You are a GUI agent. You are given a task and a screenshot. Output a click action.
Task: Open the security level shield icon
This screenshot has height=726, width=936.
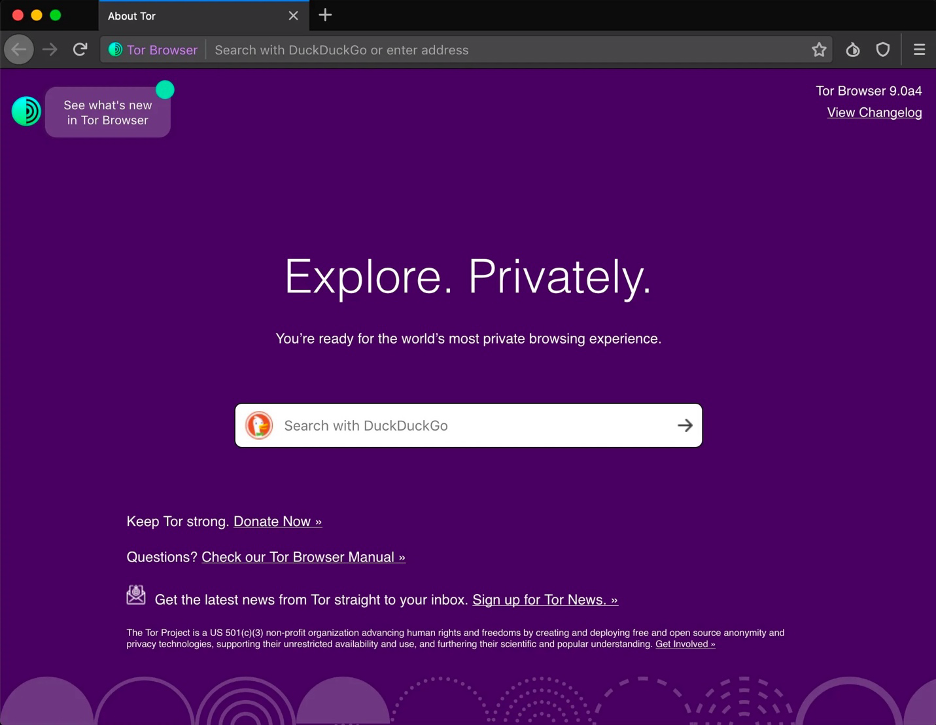pos(883,50)
